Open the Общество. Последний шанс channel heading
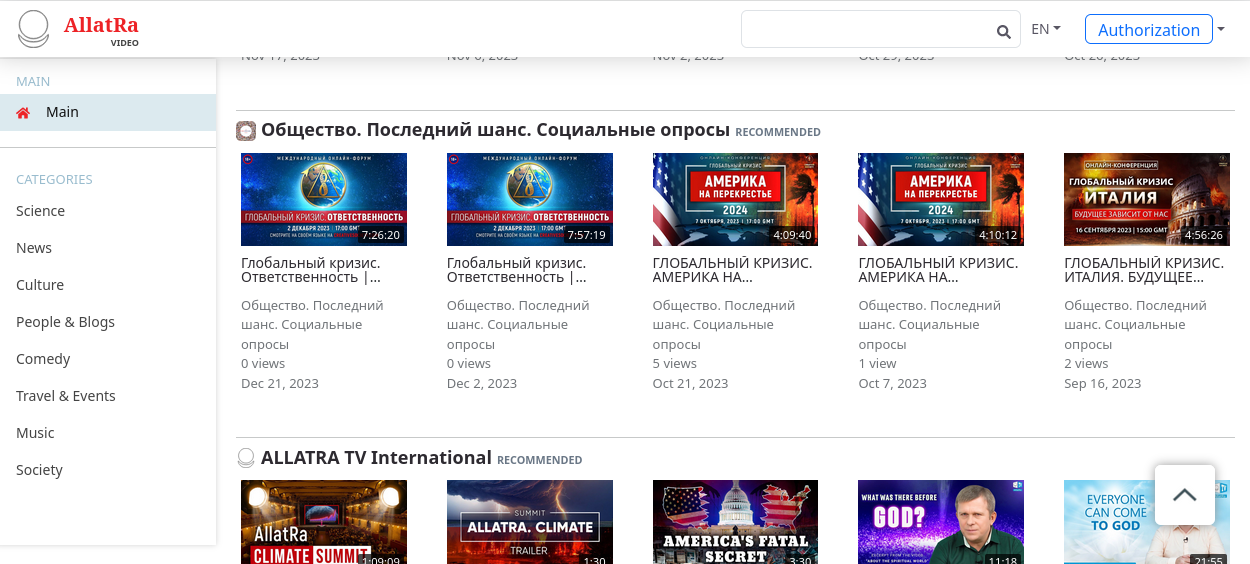 495,130
